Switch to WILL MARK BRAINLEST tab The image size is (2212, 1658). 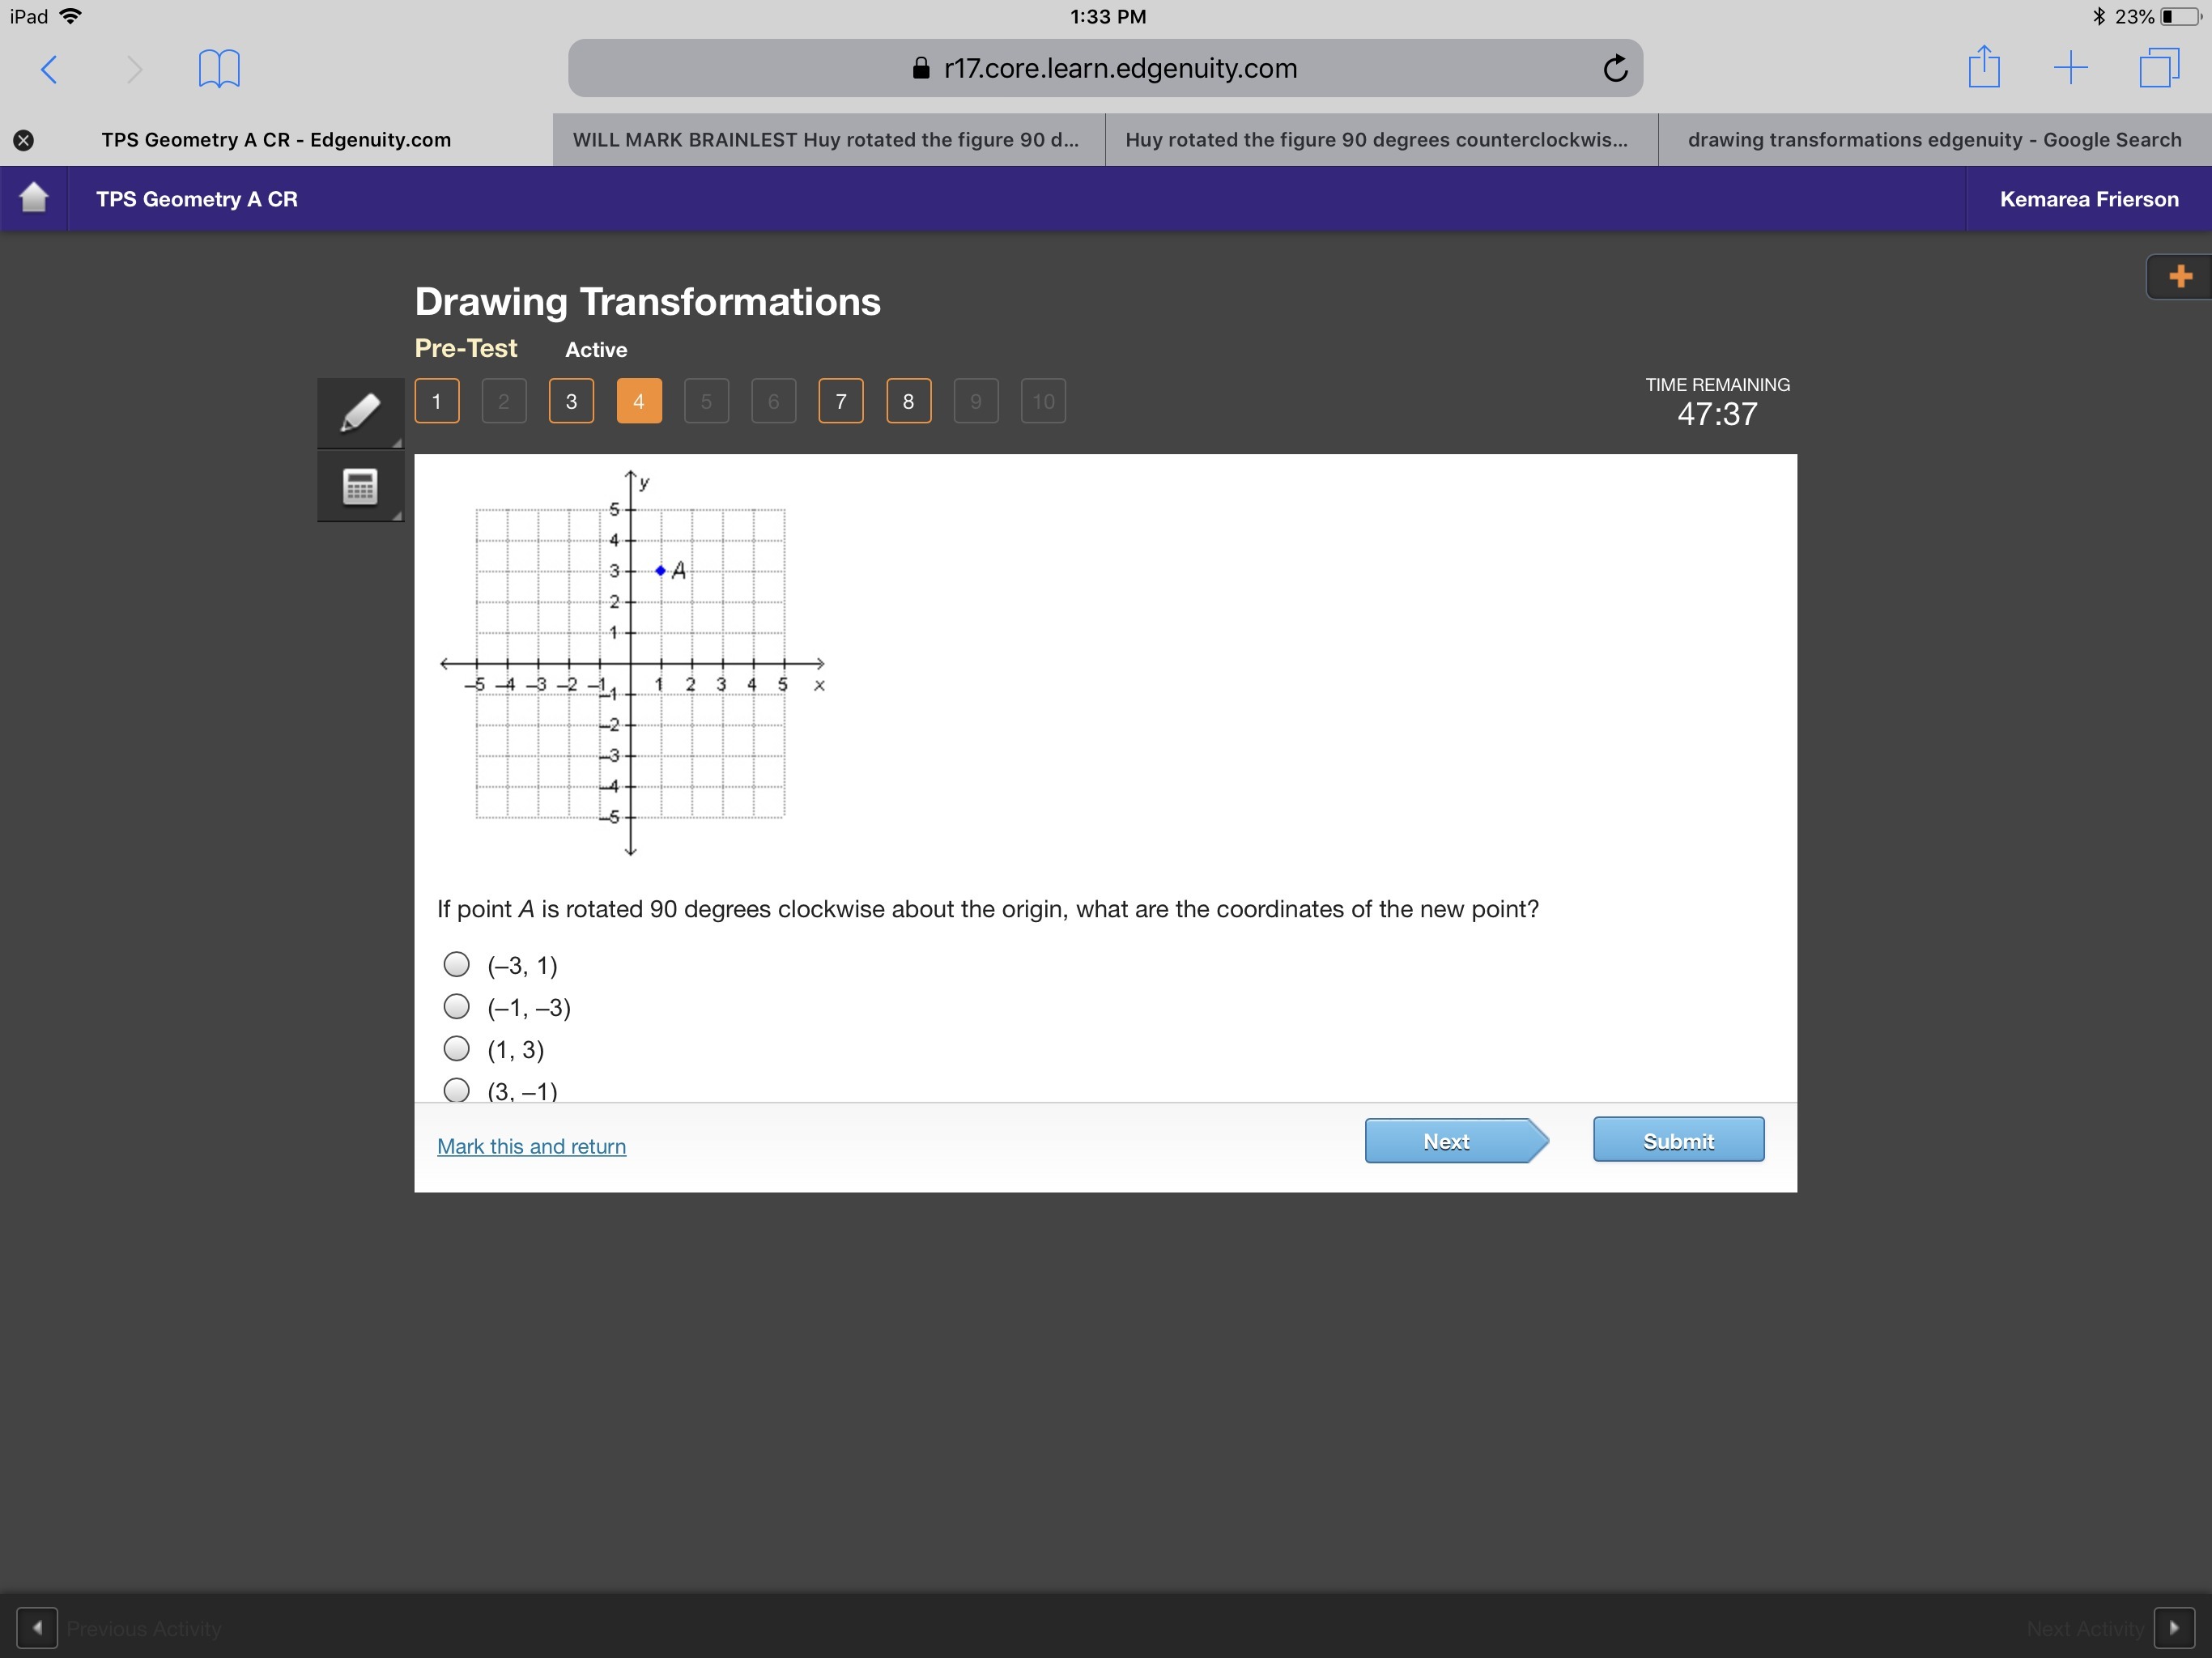pyautogui.click(x=826, y=140)
